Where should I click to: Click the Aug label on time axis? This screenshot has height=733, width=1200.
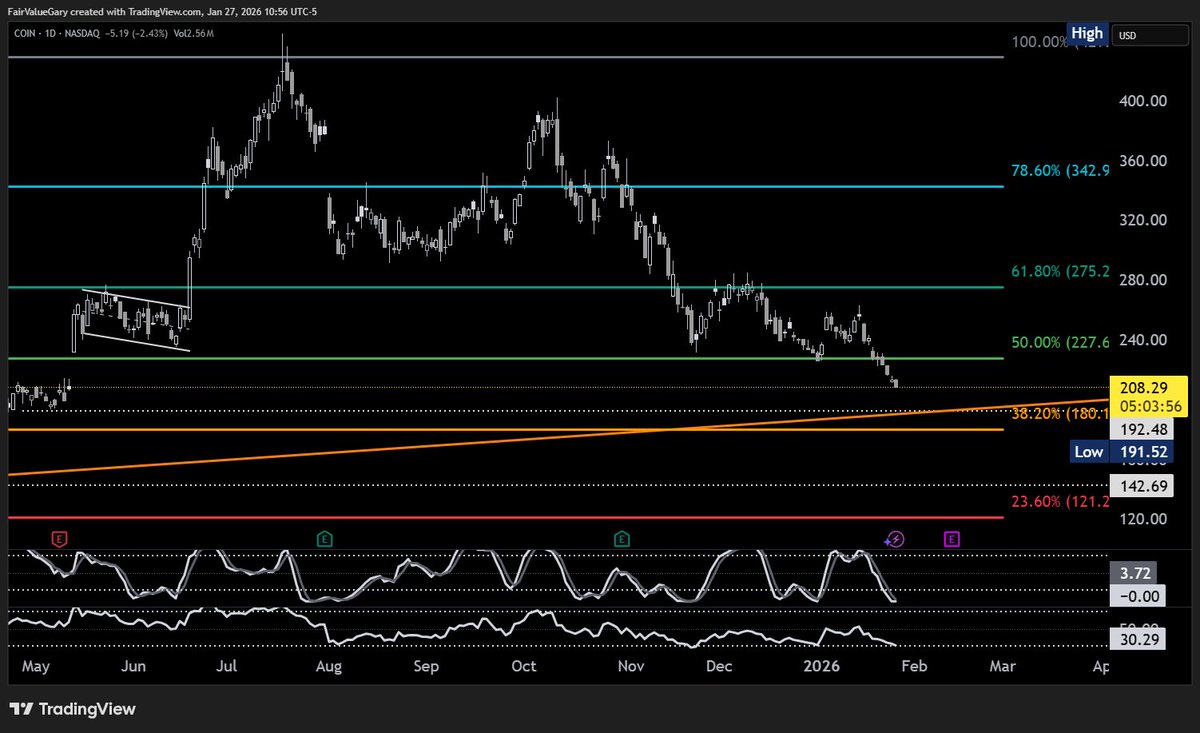pos(329,666)
